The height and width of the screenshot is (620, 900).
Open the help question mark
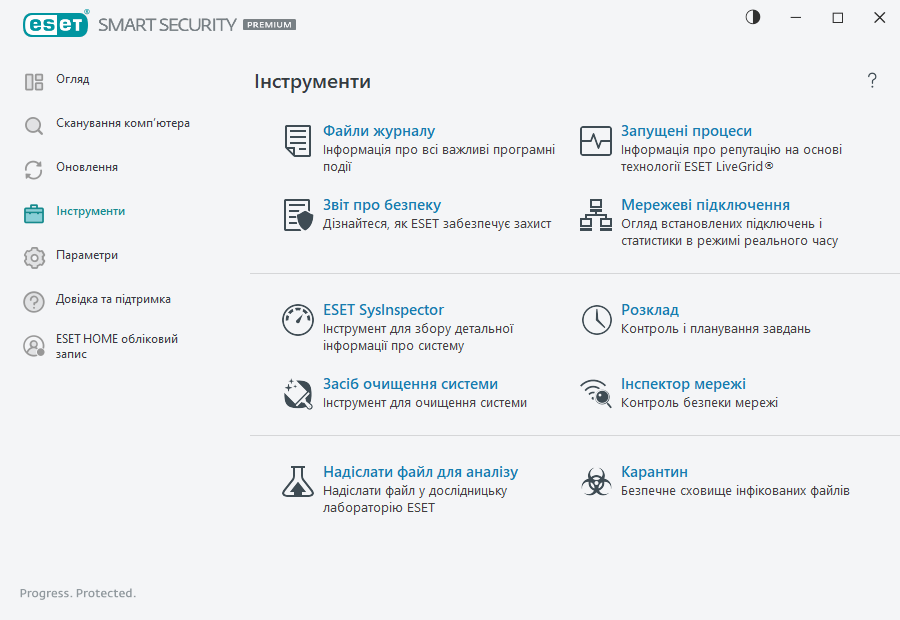point(872,81)
